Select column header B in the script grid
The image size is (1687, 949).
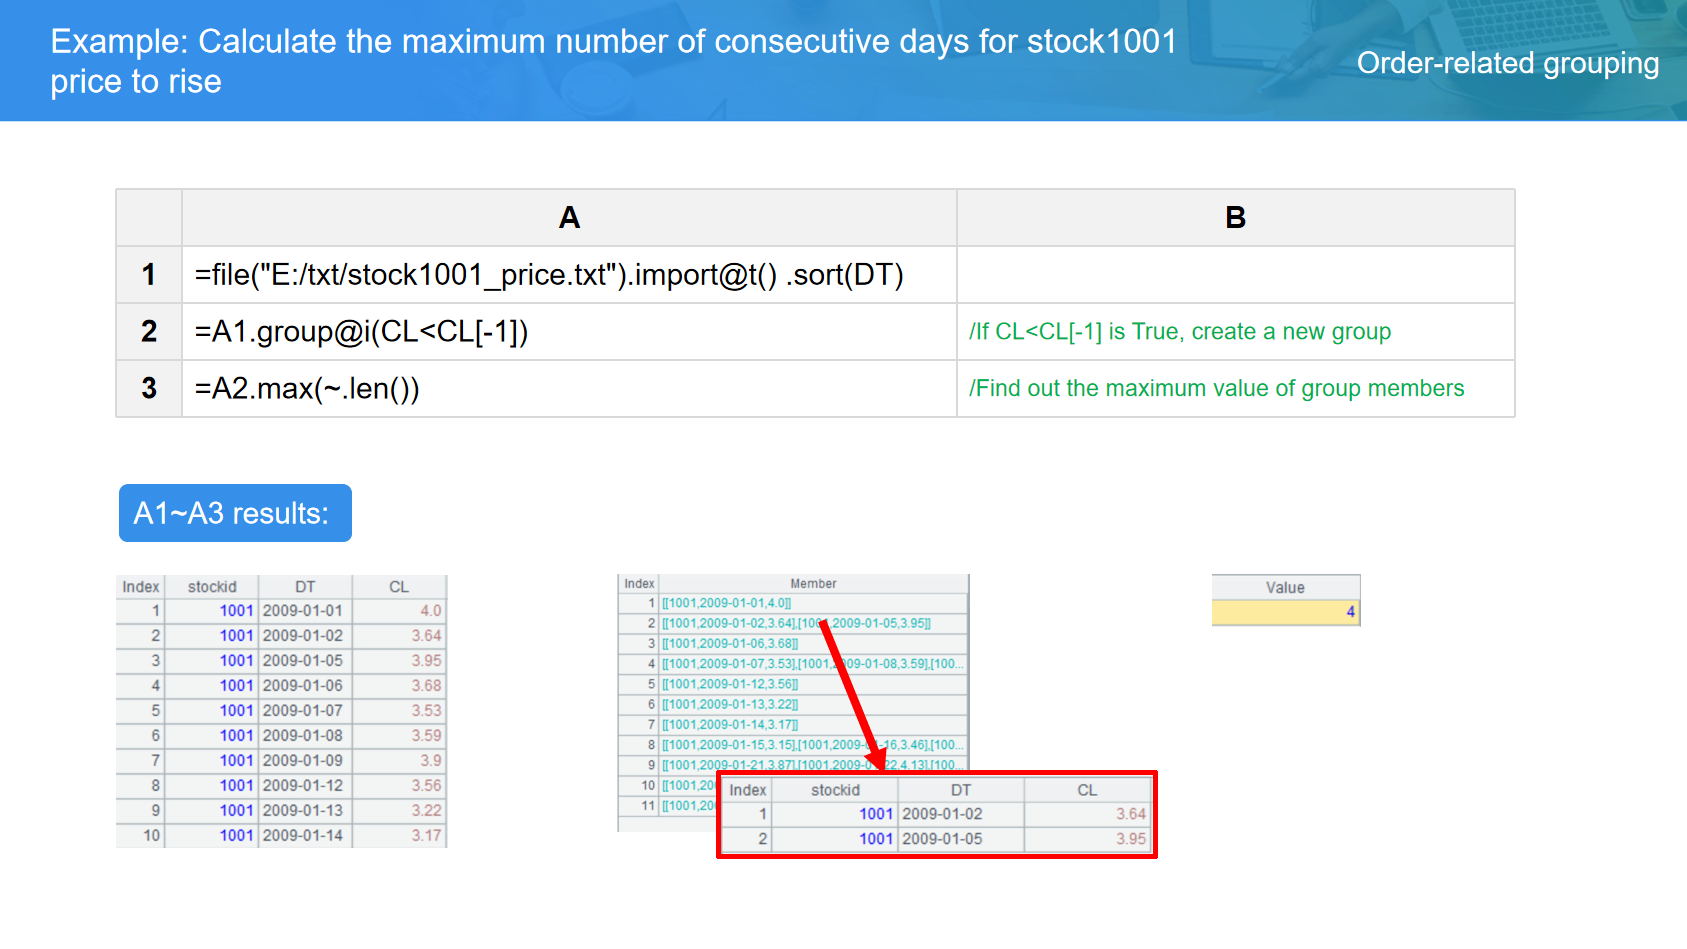coord(1235,218)
